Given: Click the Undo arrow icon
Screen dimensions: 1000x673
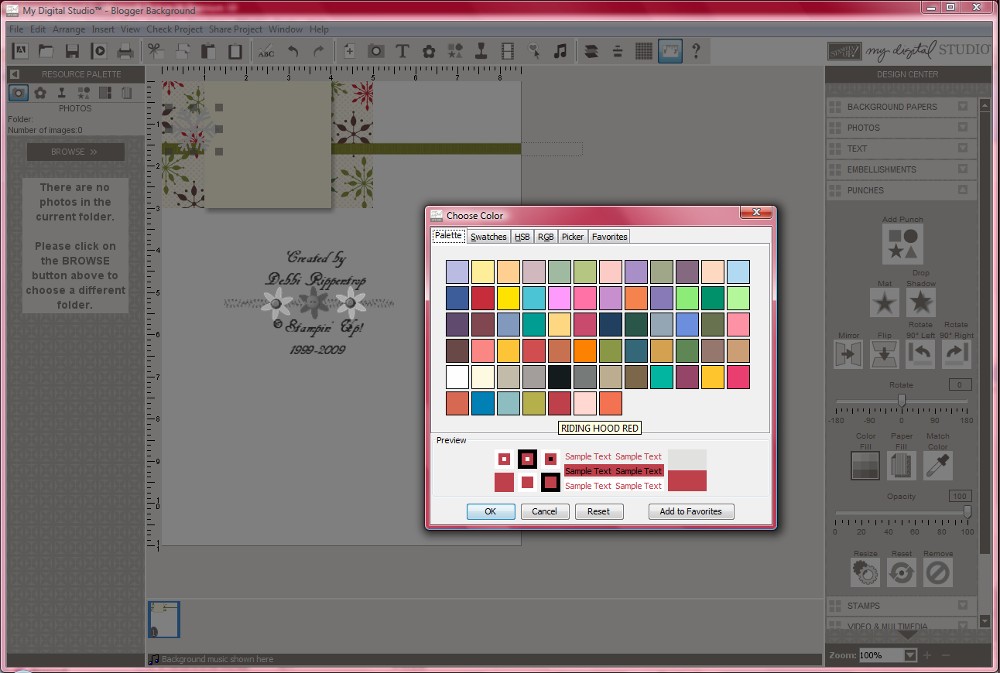Looking at the screenshot, I should 293,51.
